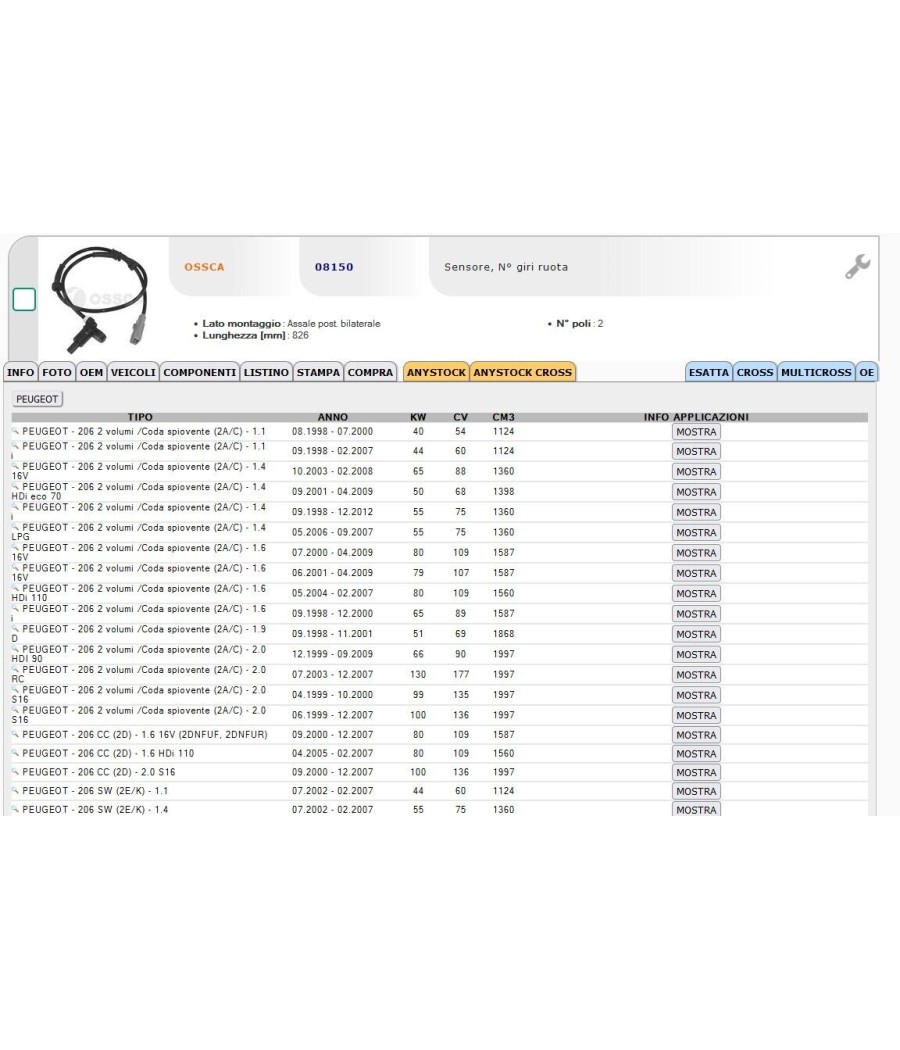Click the CV column header
The height and width of the screenshot is (1050, 900).
click(x=461, y=417)
